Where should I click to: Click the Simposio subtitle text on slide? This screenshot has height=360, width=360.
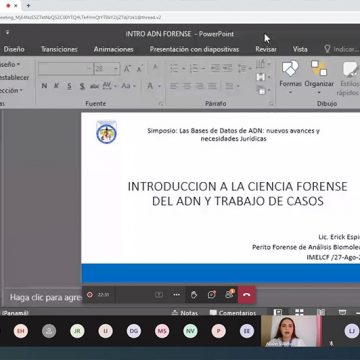pyautogui.click(x=233, y=135)
